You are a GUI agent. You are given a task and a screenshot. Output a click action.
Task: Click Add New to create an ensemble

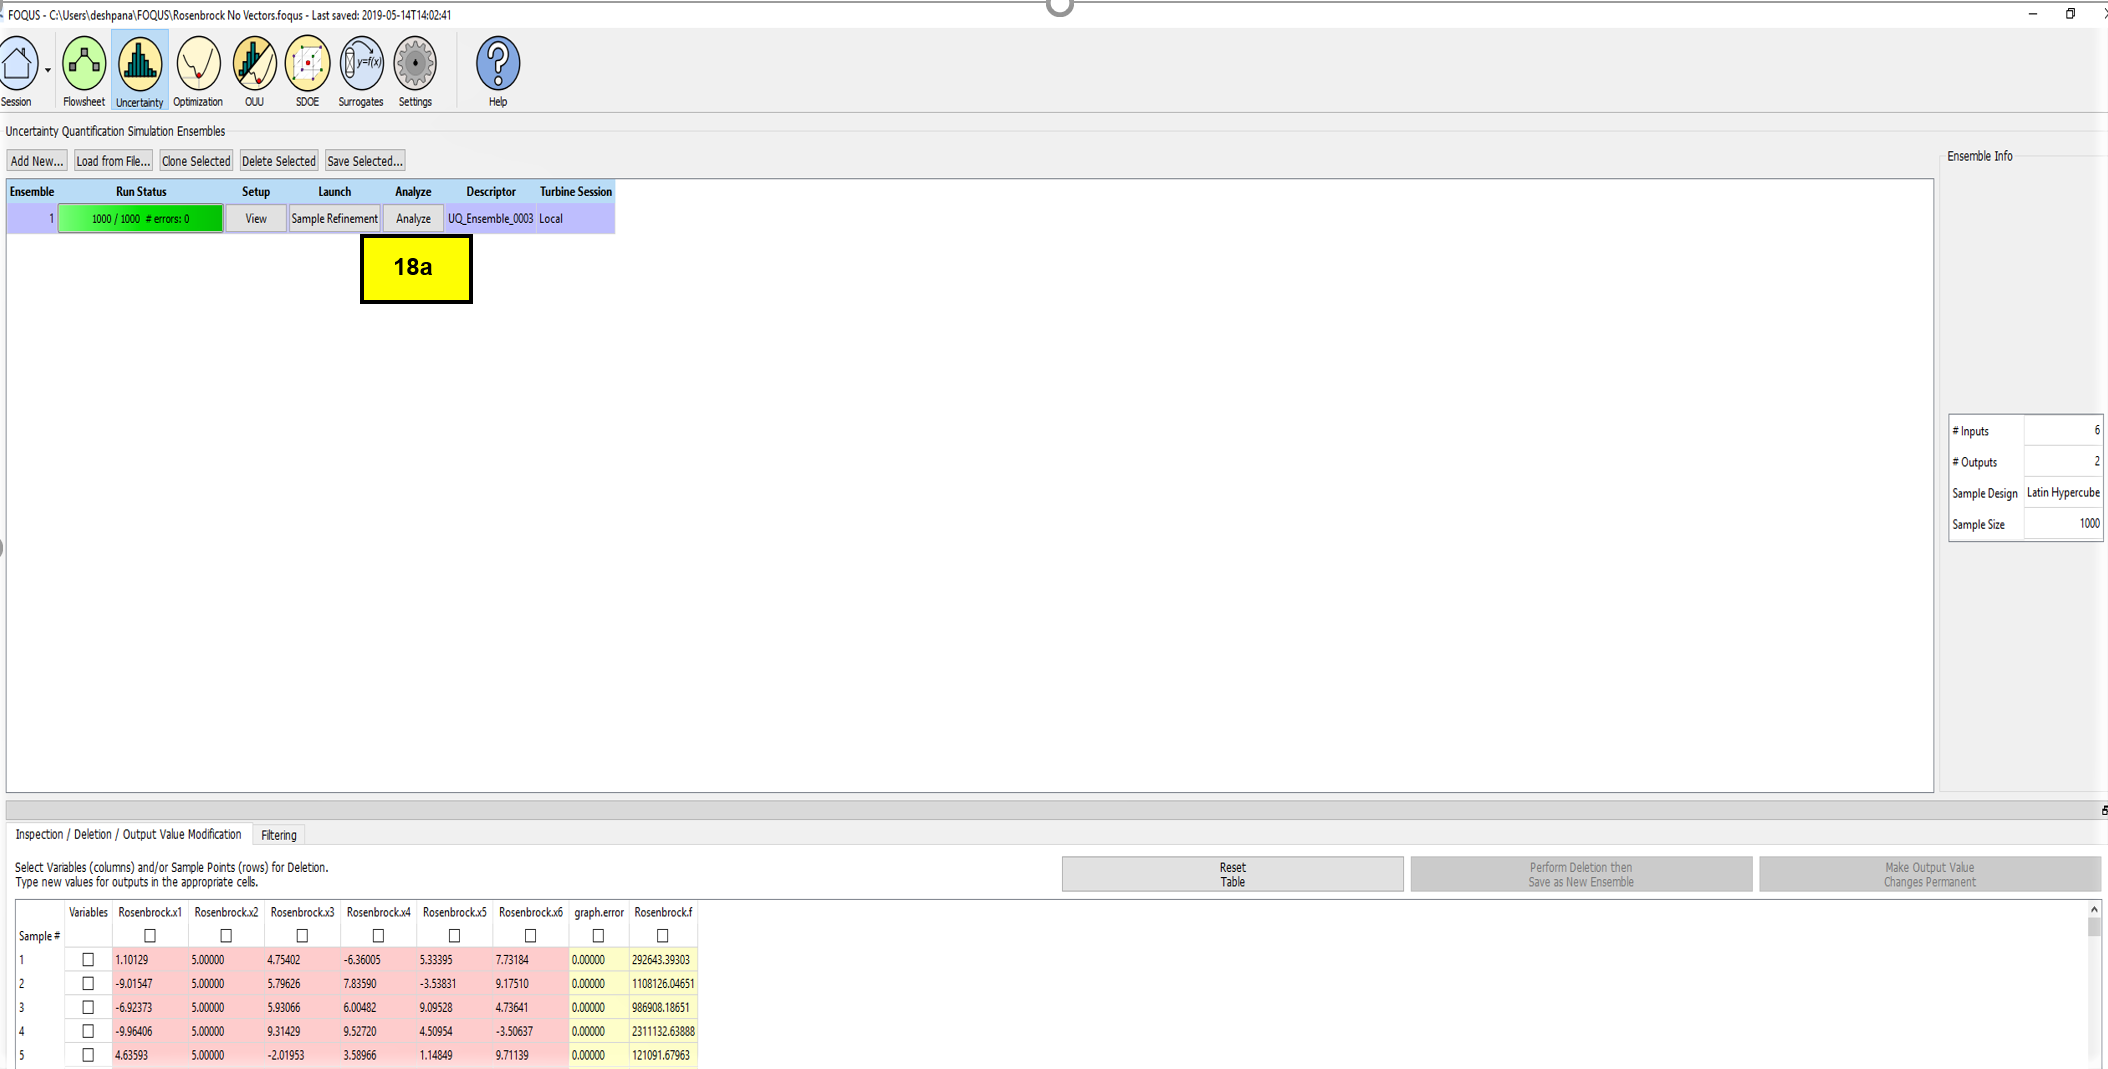point(36,160)
